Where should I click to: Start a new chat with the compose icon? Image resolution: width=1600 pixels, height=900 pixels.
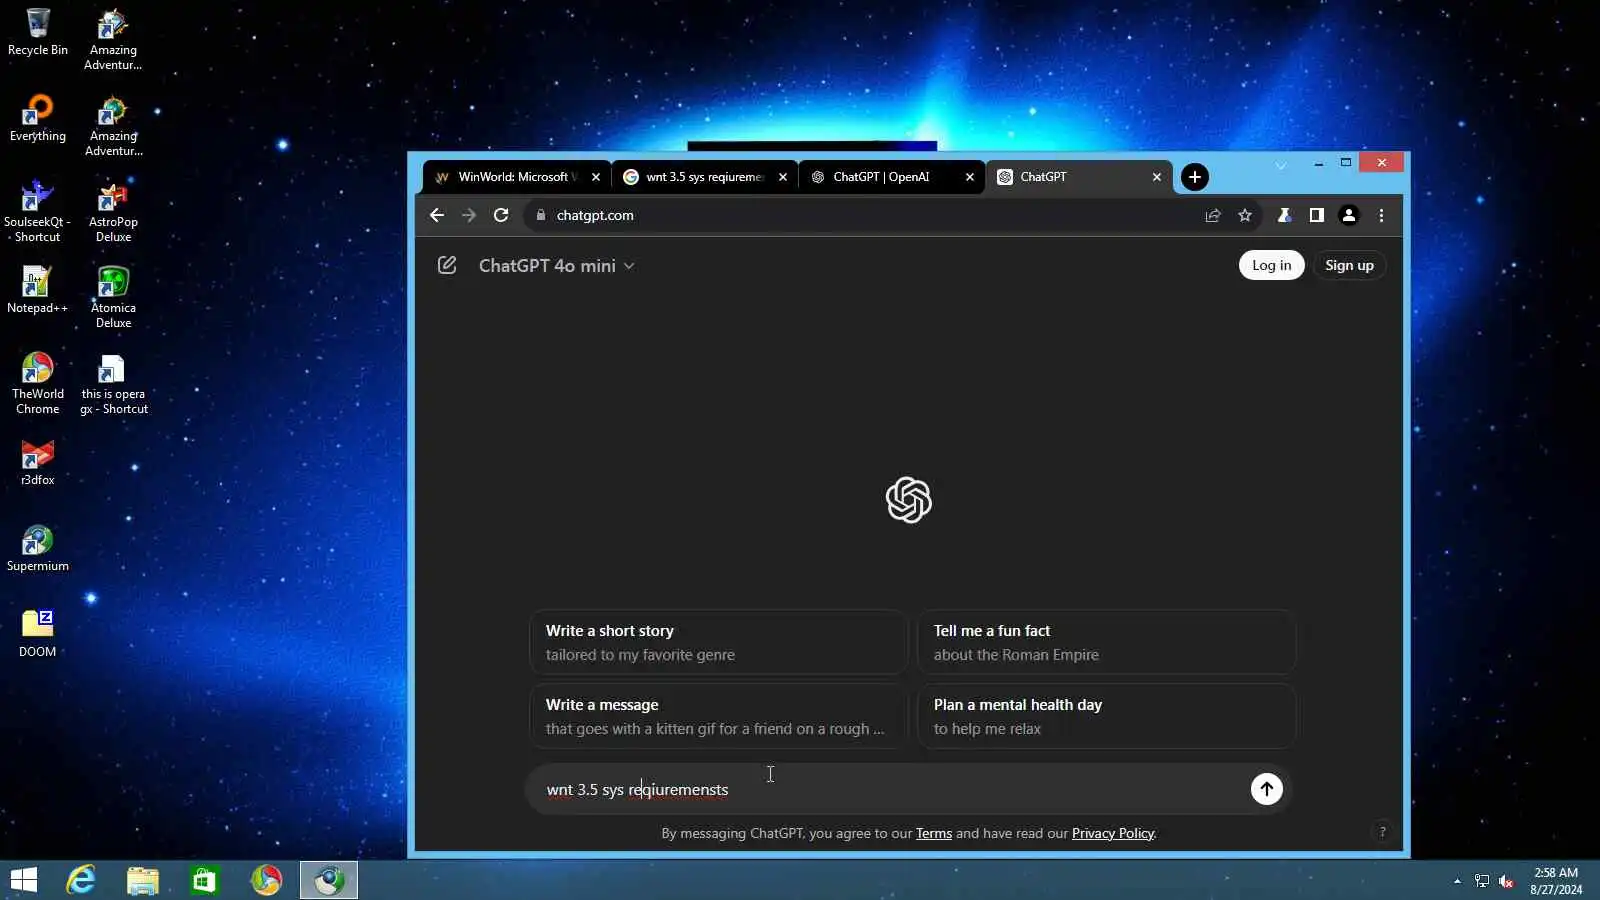point(447,265)
